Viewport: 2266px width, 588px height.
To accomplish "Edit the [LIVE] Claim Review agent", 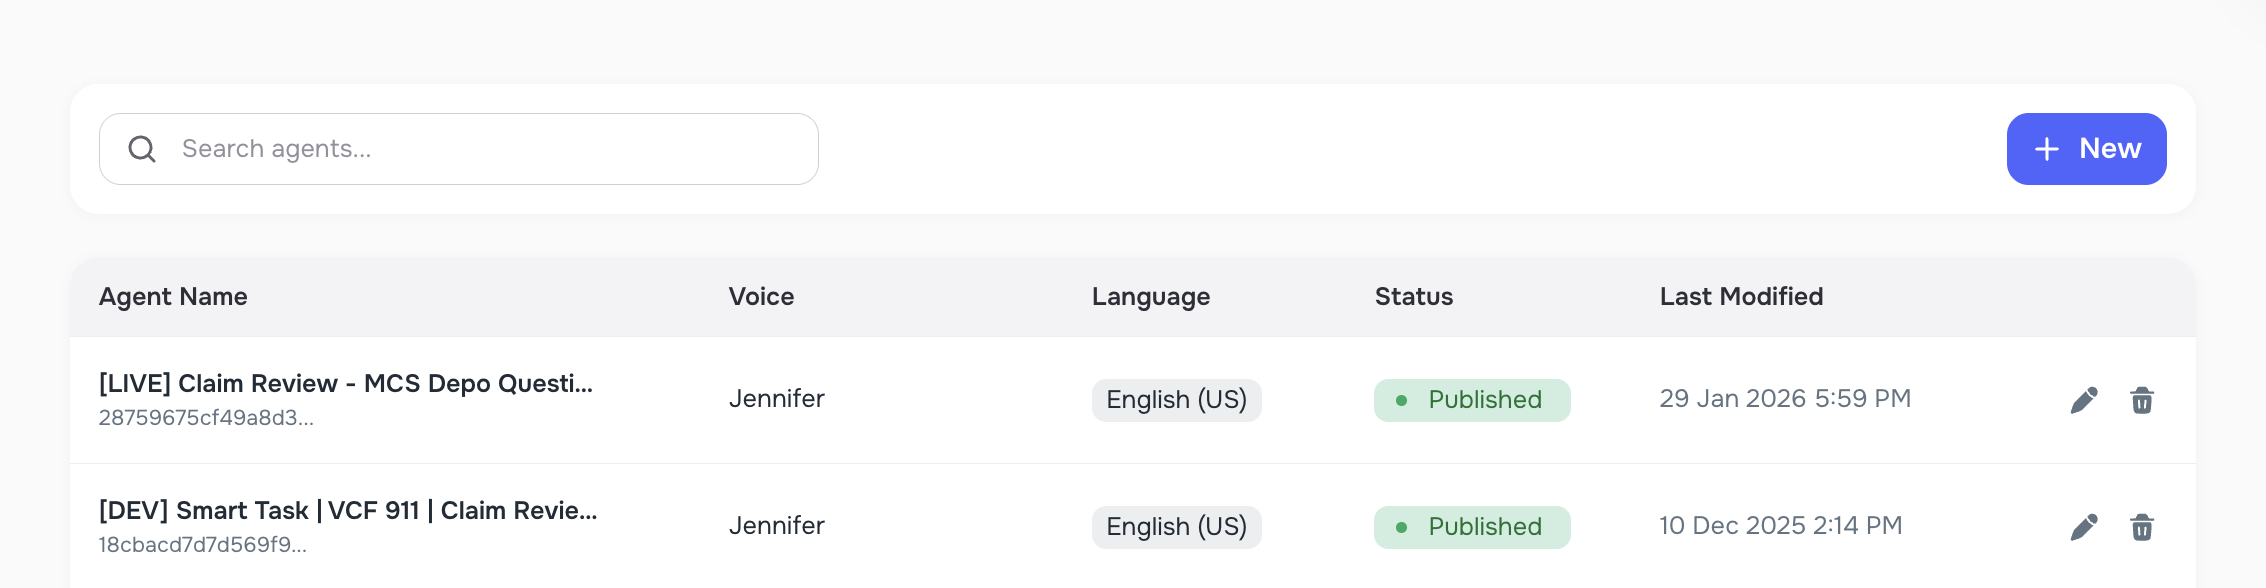I will click(2083, 398).
